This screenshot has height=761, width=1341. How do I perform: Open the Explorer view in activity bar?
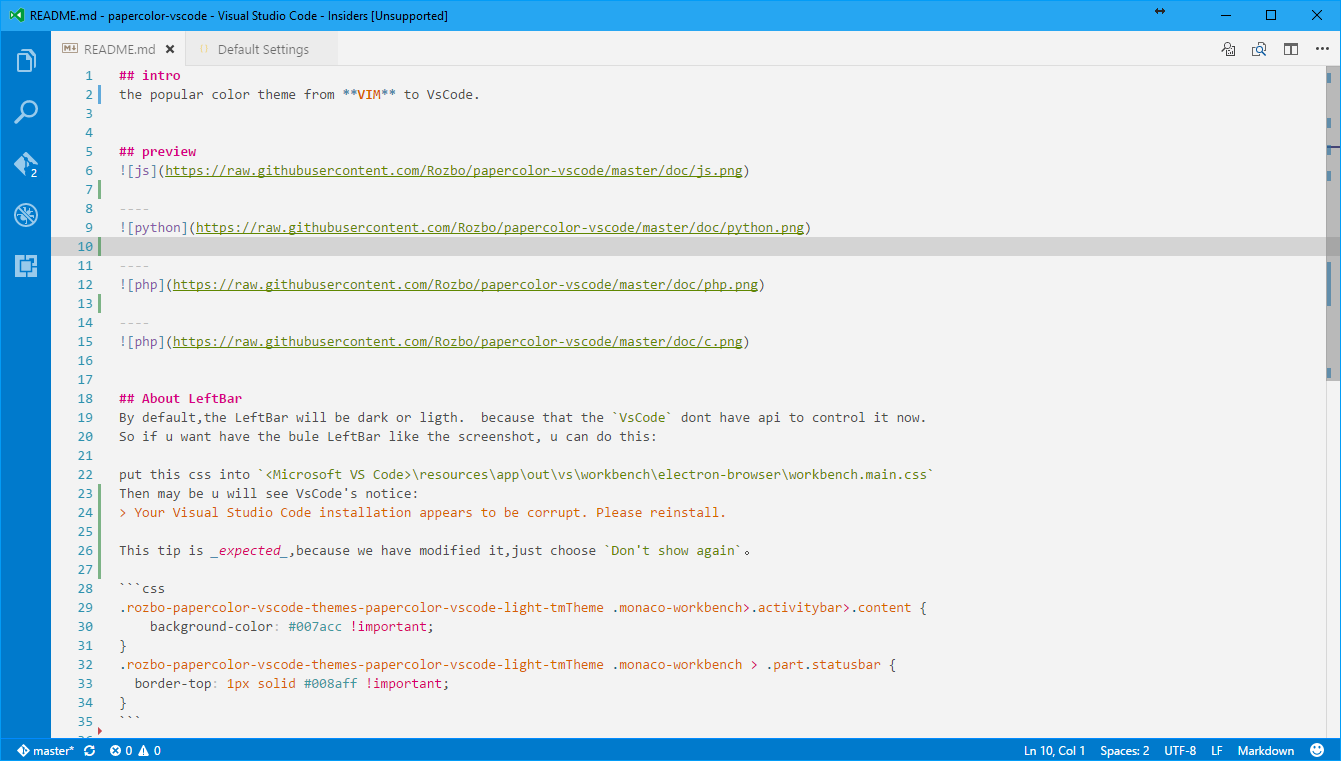coord(26,61)
